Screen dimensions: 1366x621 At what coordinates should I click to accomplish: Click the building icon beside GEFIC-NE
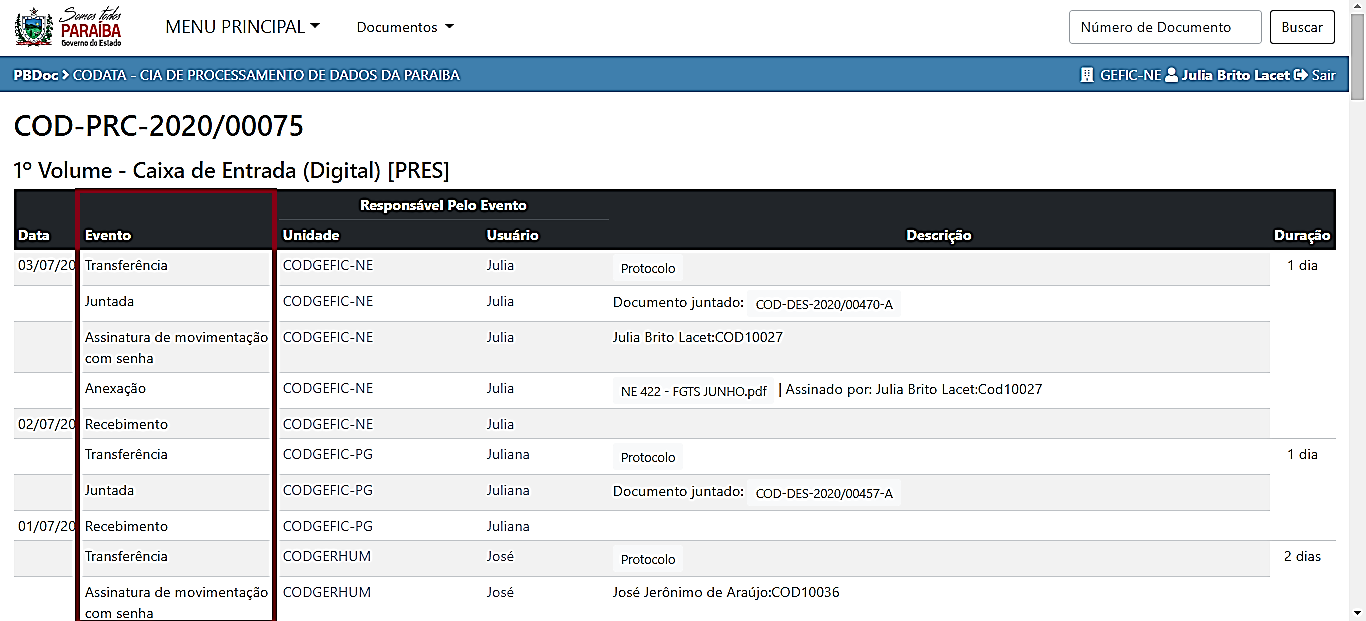pos(1087,75)
